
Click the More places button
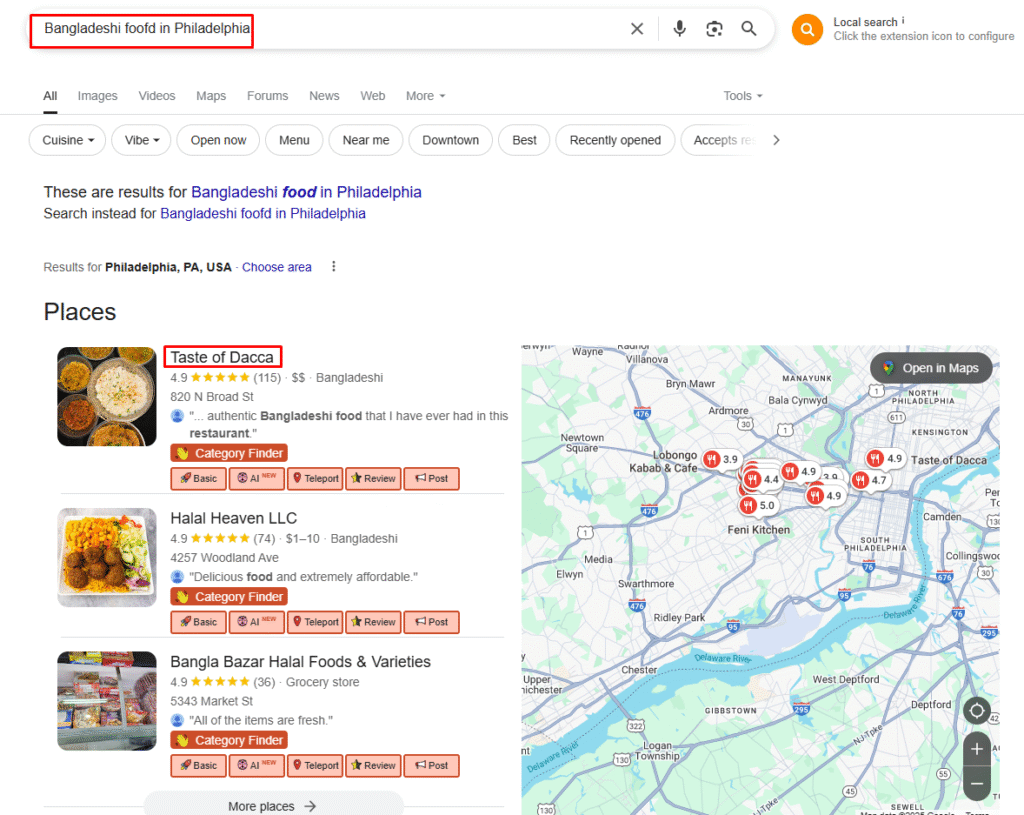(272, 806)
